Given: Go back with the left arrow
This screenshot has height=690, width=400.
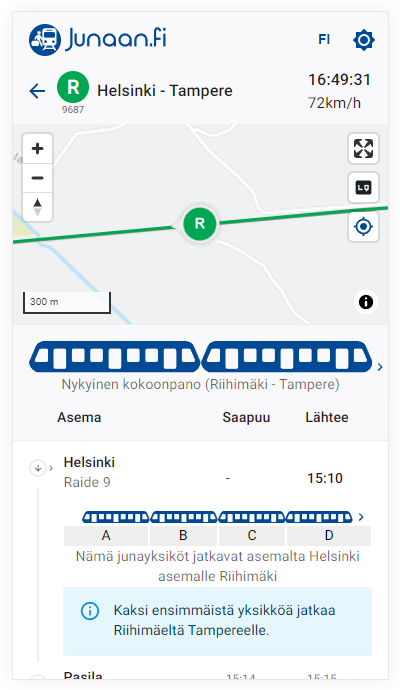Looking at the screenshot, I should point(37,91).
